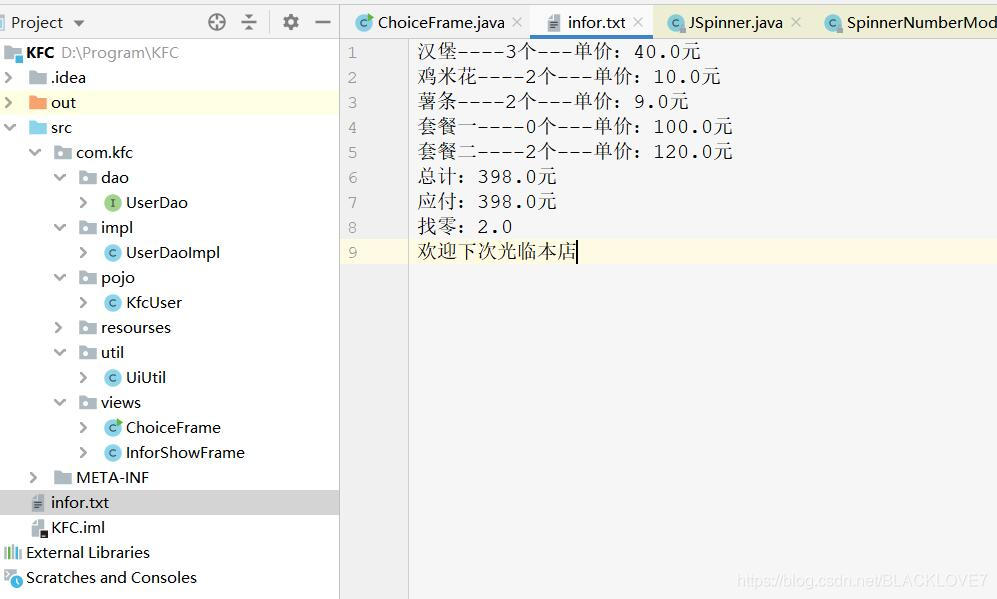Click the 找零: 2.0 line
Viewport: 997px width, 599px height.
465,226
